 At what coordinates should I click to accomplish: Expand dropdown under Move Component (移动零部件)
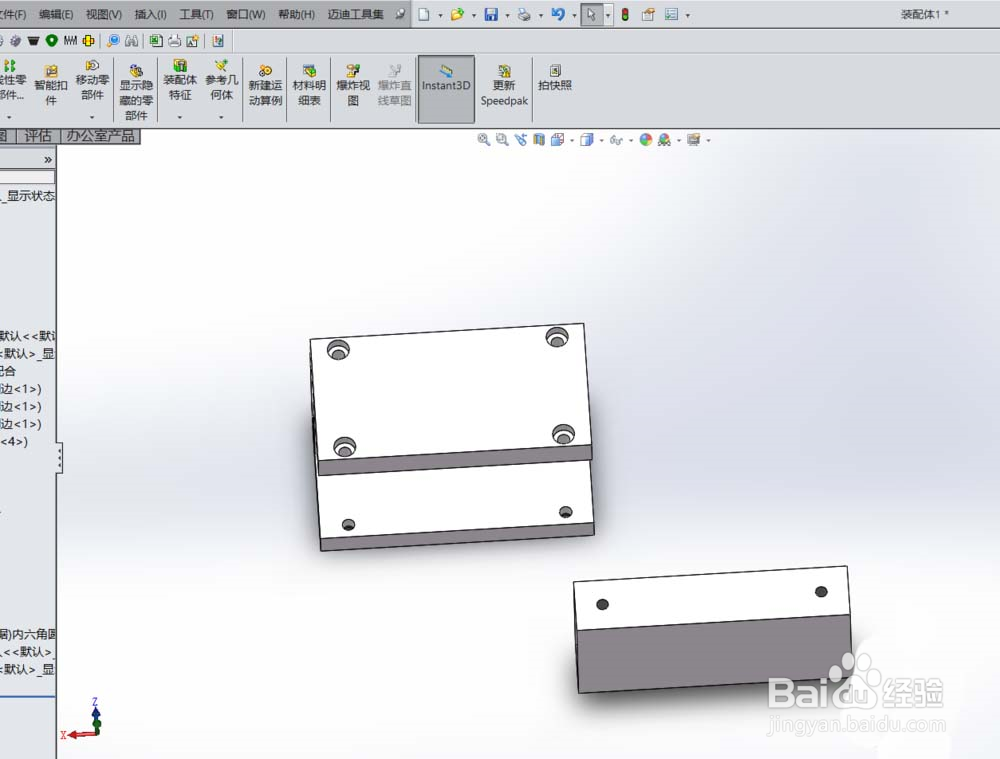click(92, 117)
